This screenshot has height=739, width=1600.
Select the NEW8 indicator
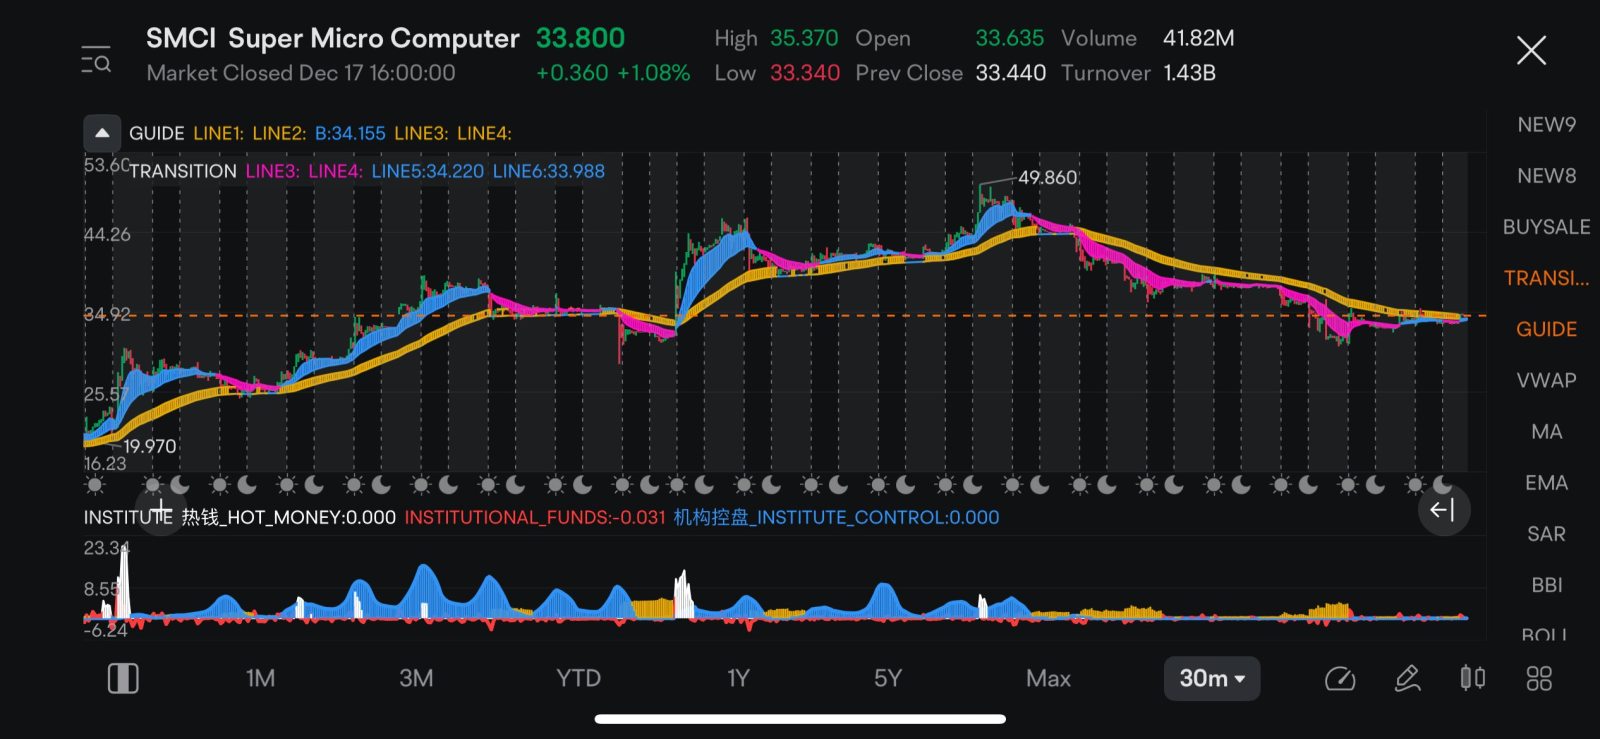click(1546, 176)
